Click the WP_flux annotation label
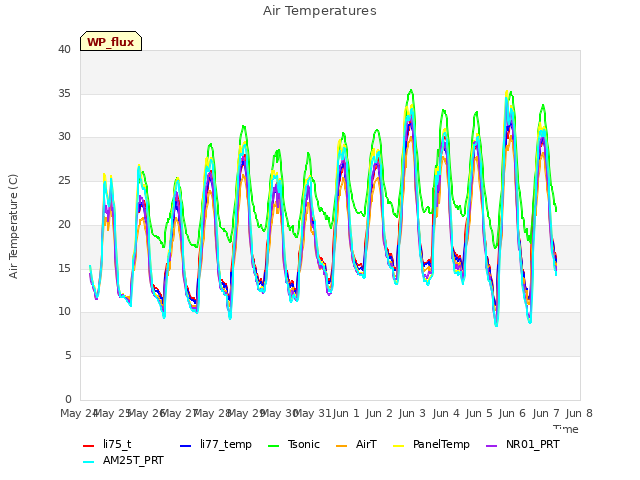Image resolution: width=640 pixels, height=480 pixels. (x=111, y=42)
